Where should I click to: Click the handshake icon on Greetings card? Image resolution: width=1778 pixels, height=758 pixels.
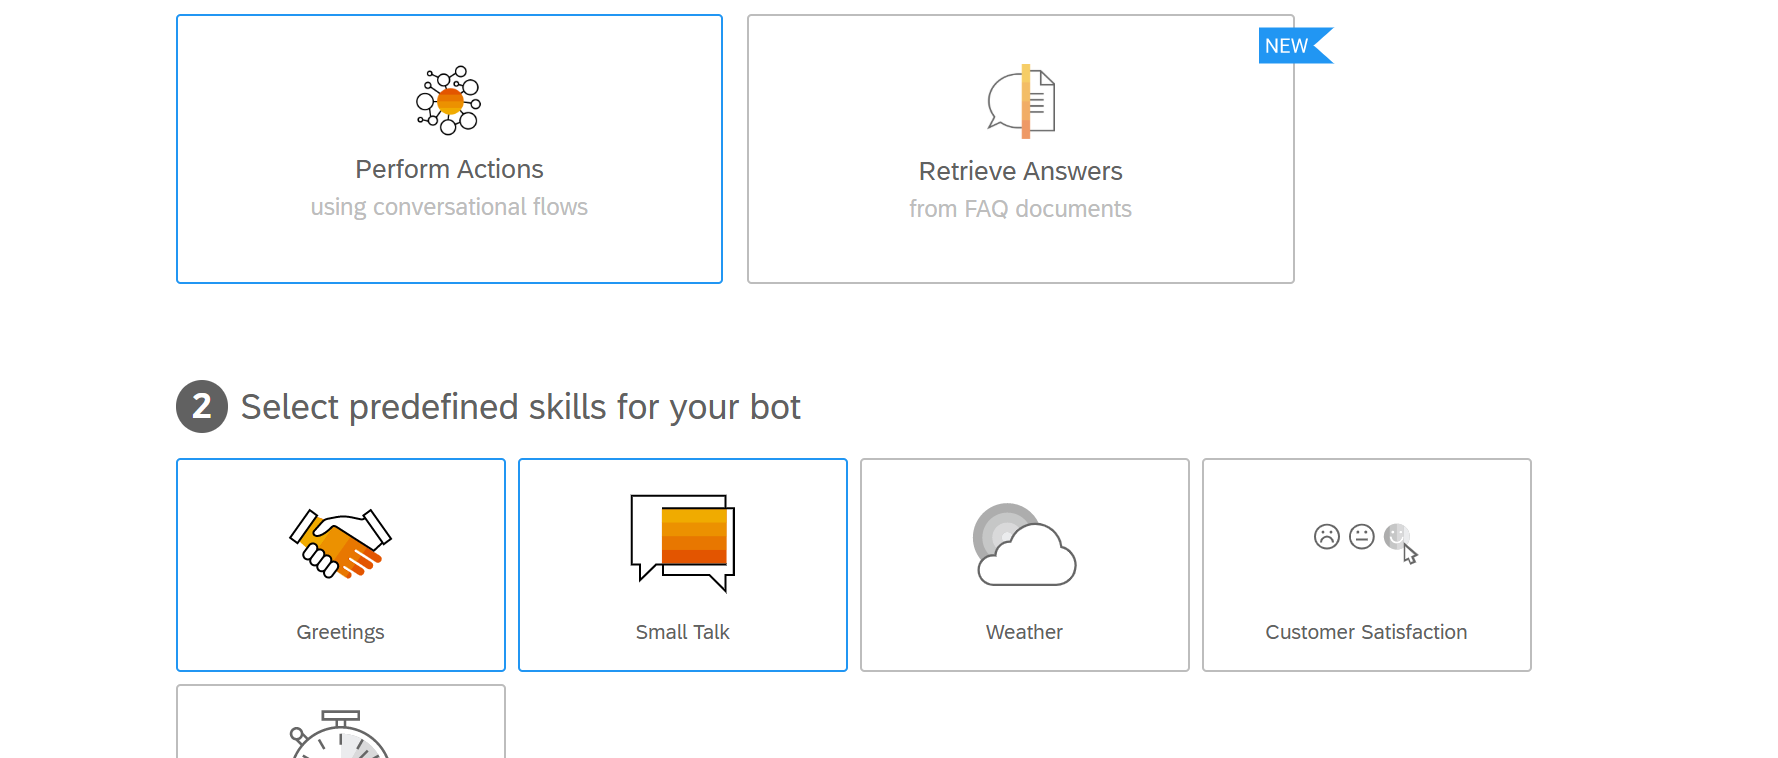pyautogui.click(x=340, y=545)
